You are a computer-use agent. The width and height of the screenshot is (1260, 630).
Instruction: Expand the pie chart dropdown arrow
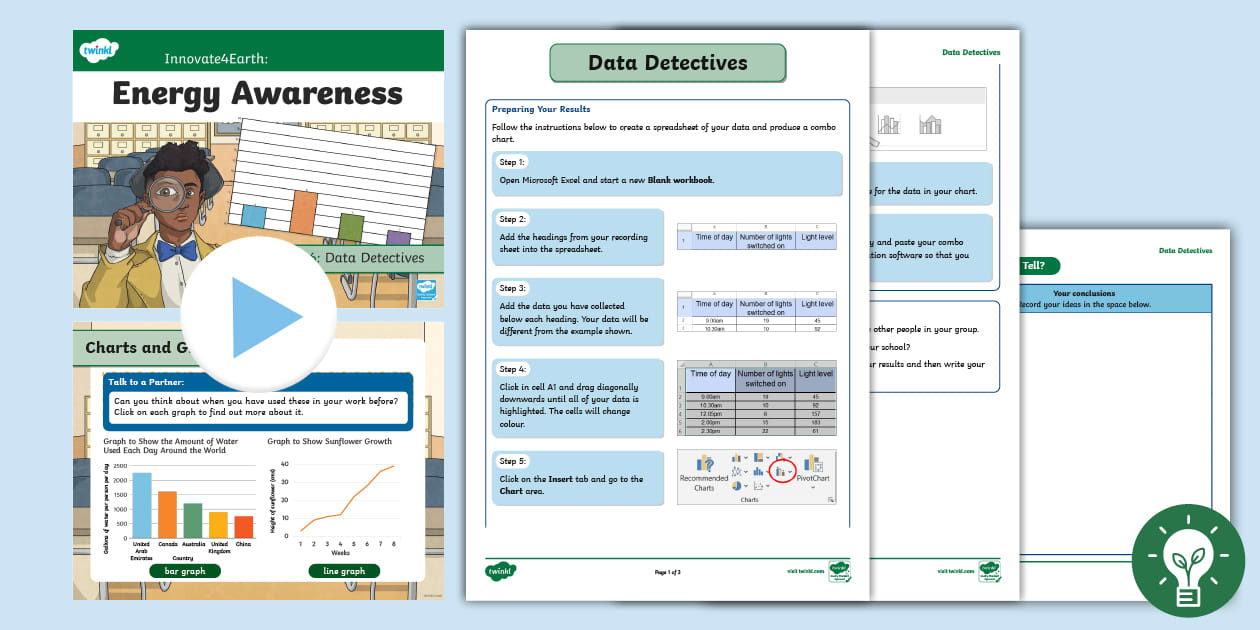click(x=747, y=486)
